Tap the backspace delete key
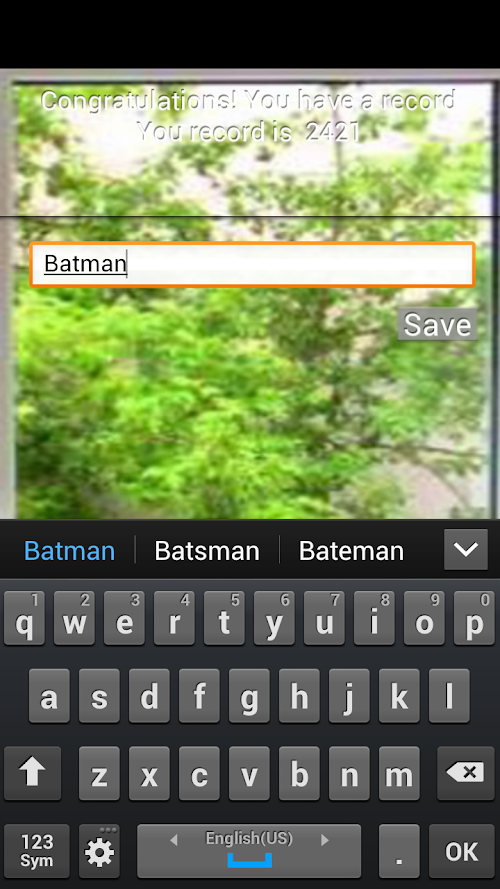Image resolution: width=500 pixels, height=889 pixels. pyautogui.click(x=466, y=773)
